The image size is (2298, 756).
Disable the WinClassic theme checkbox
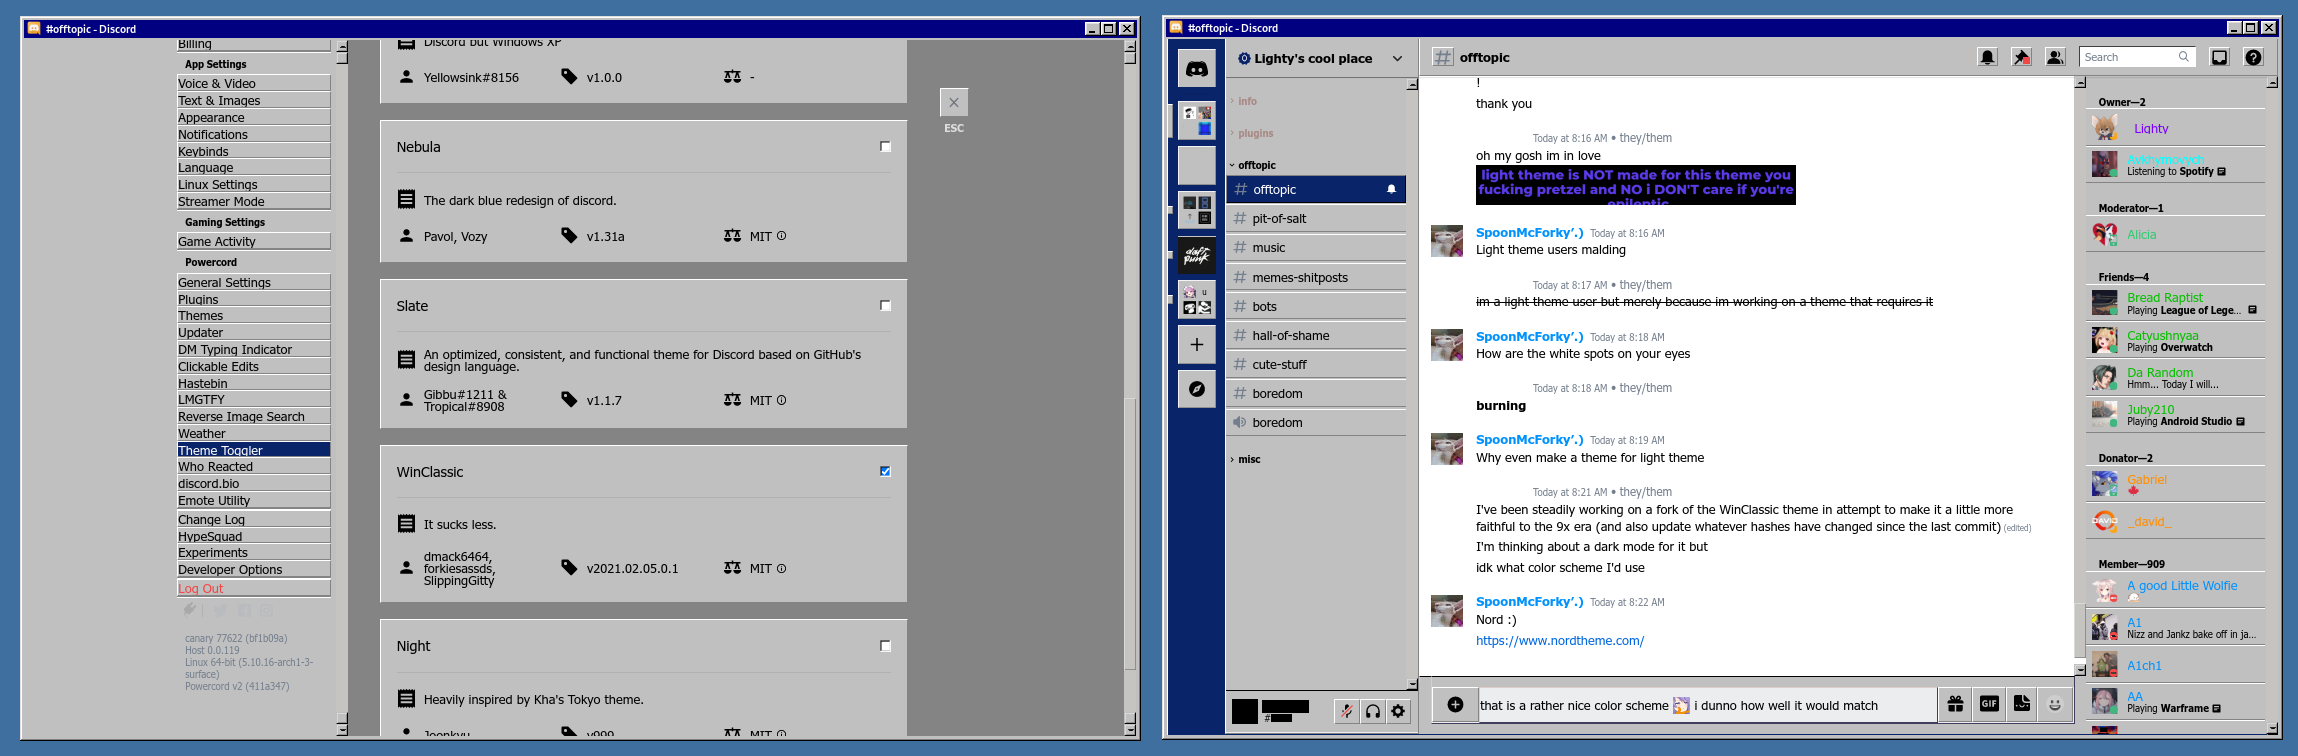(x=885, y=471)
